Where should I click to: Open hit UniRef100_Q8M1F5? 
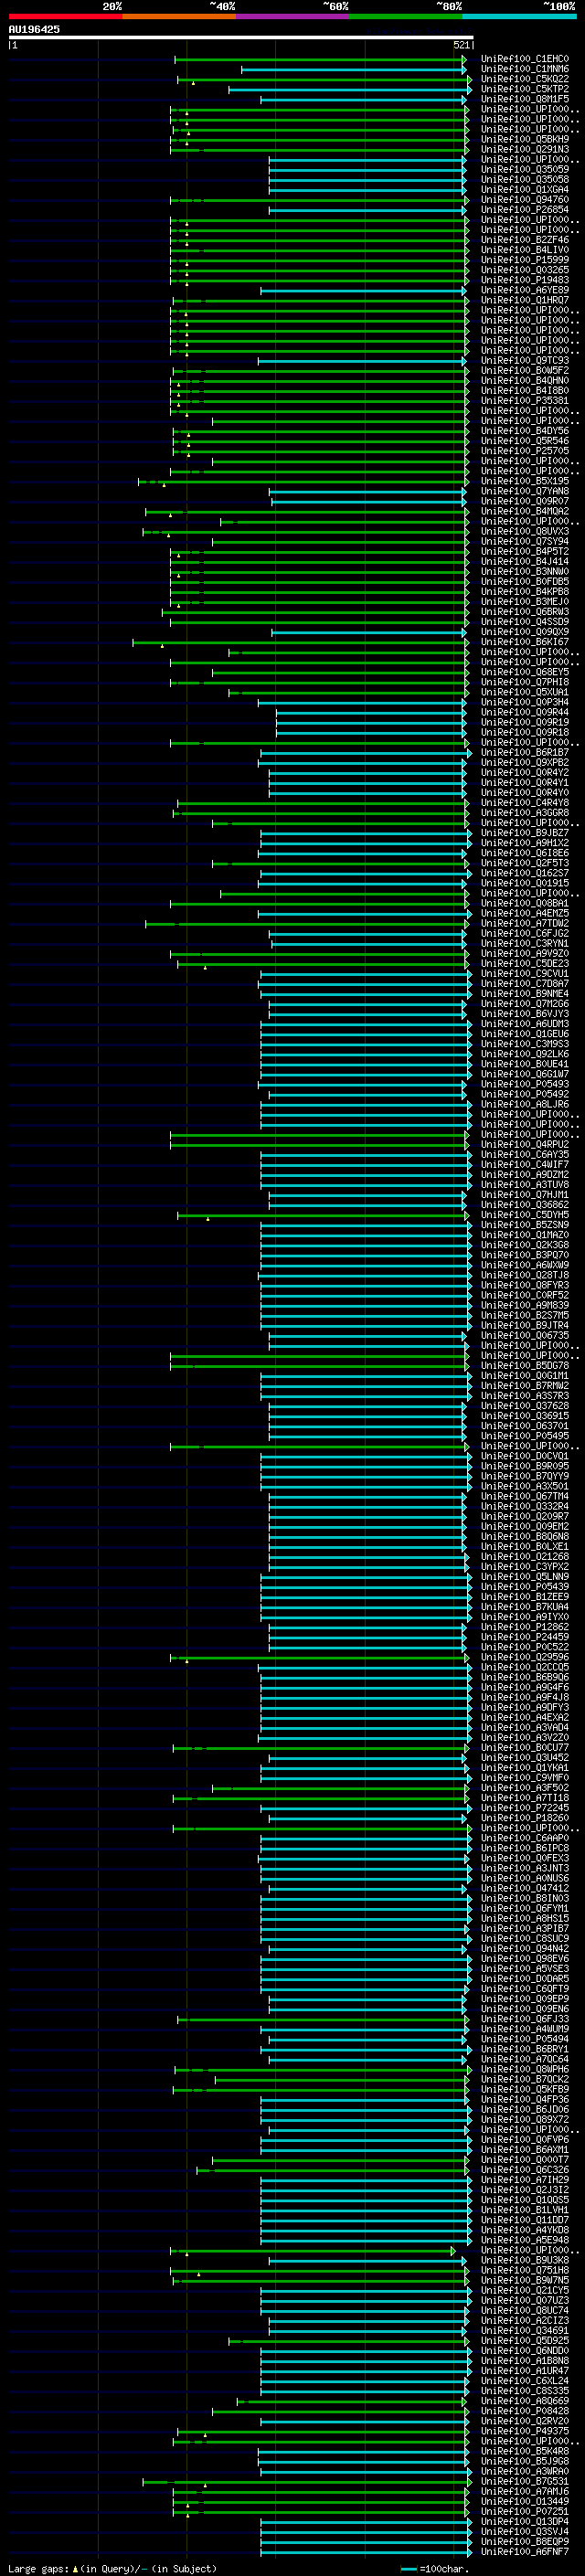point(525,99)
